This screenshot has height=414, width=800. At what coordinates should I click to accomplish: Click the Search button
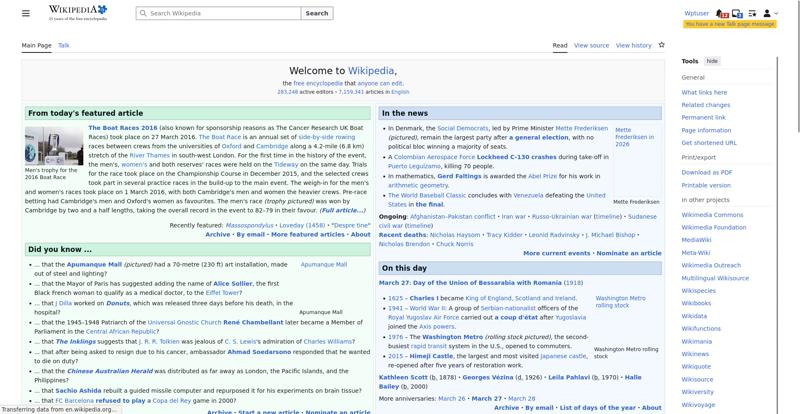pyautogui.click(x=316, y=14)
